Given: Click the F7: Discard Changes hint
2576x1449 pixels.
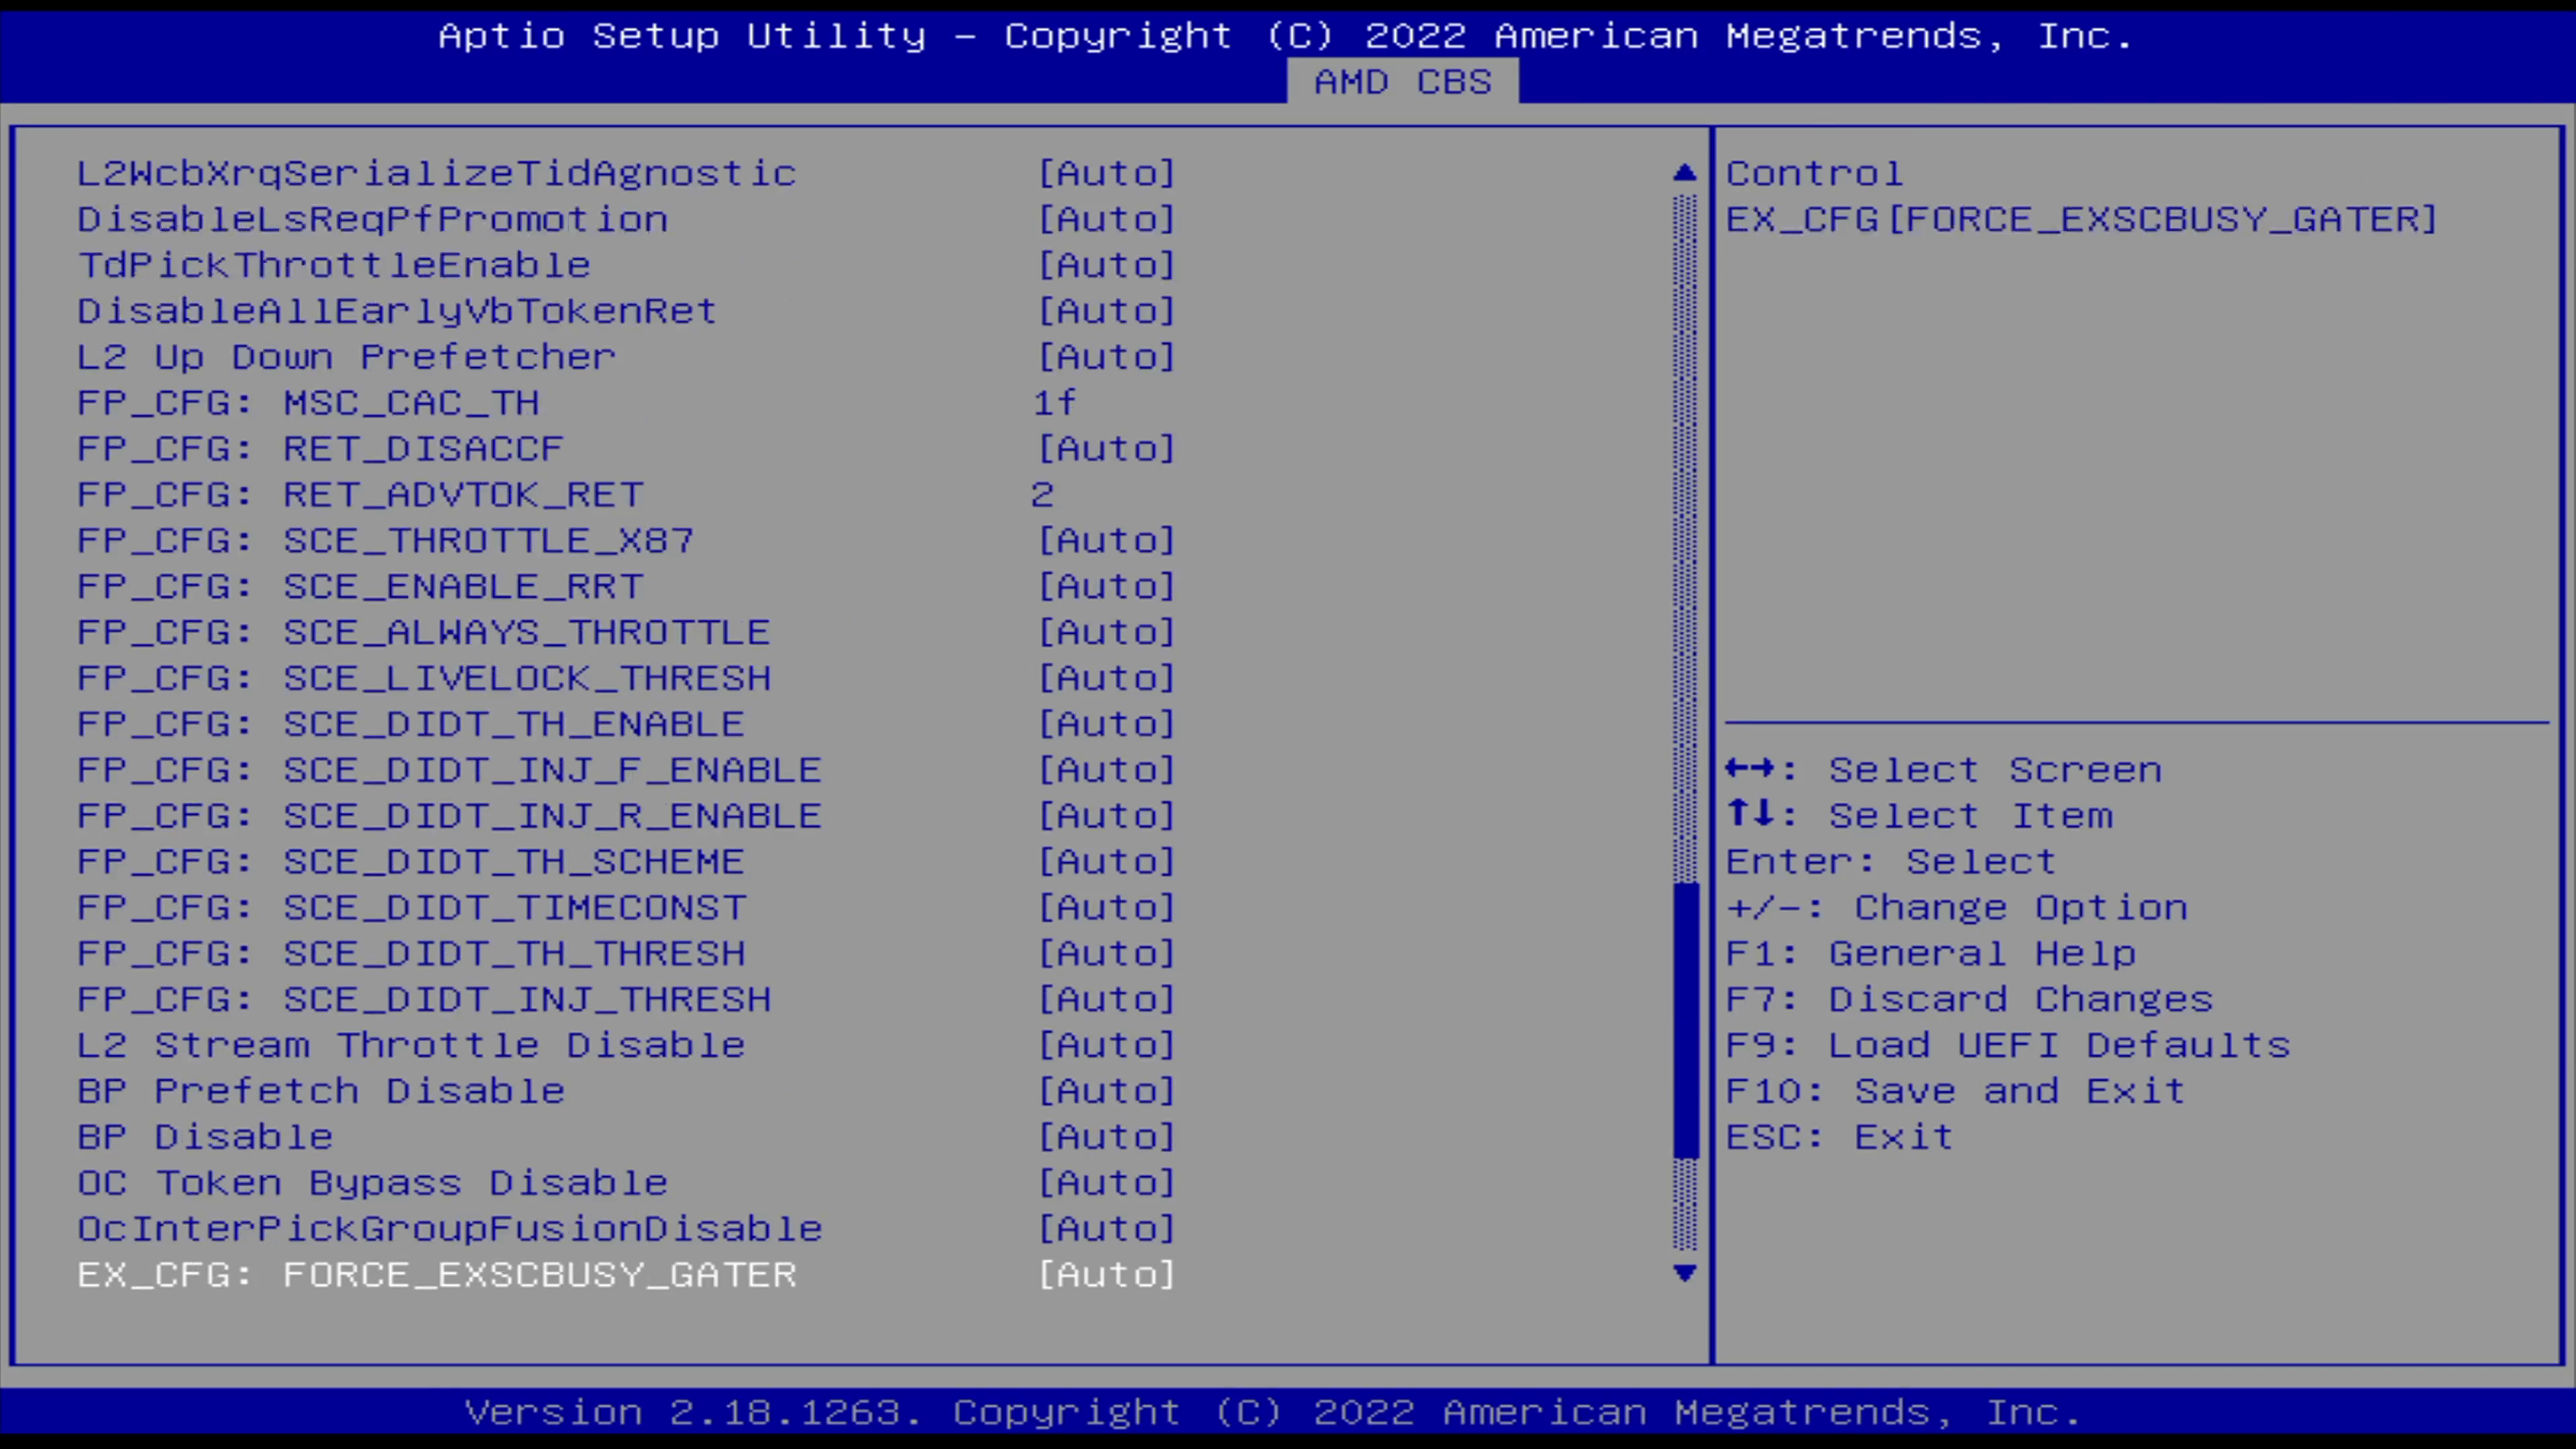Looking at the screenshot, I should pos(1970,1000).
